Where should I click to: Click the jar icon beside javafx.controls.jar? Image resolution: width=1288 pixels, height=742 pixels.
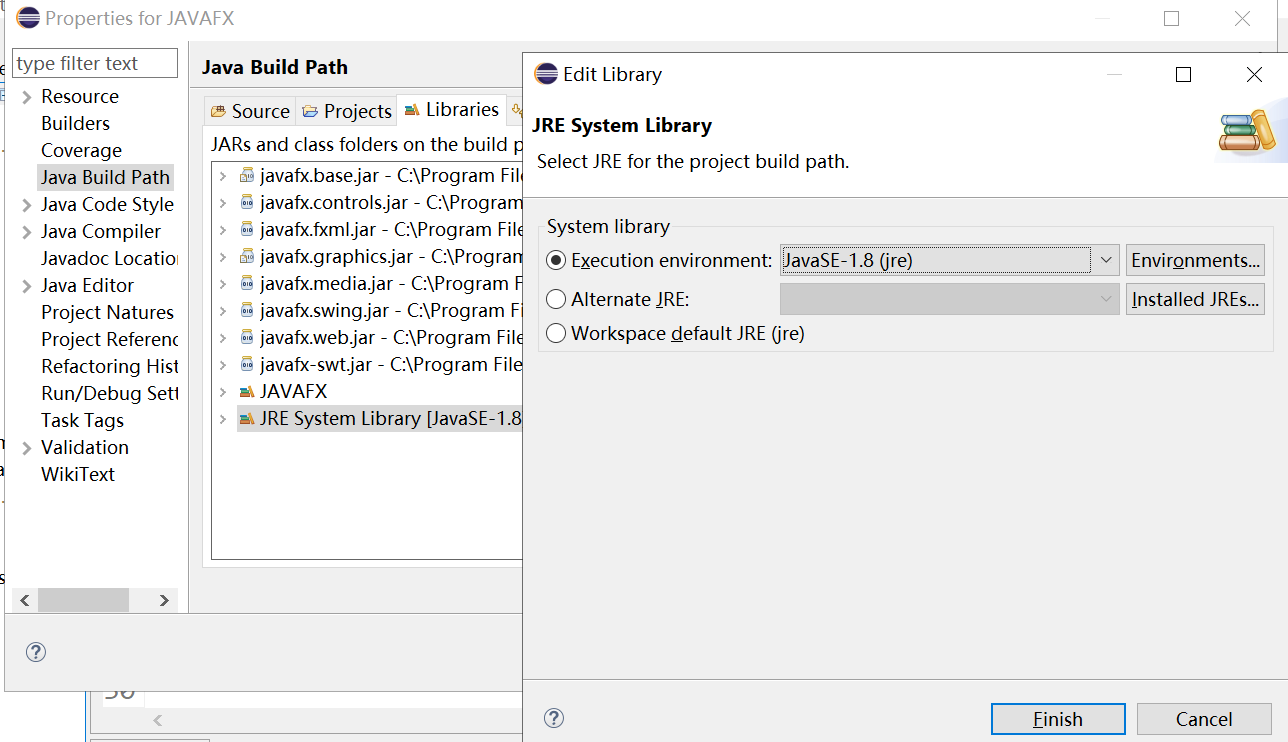247,201
